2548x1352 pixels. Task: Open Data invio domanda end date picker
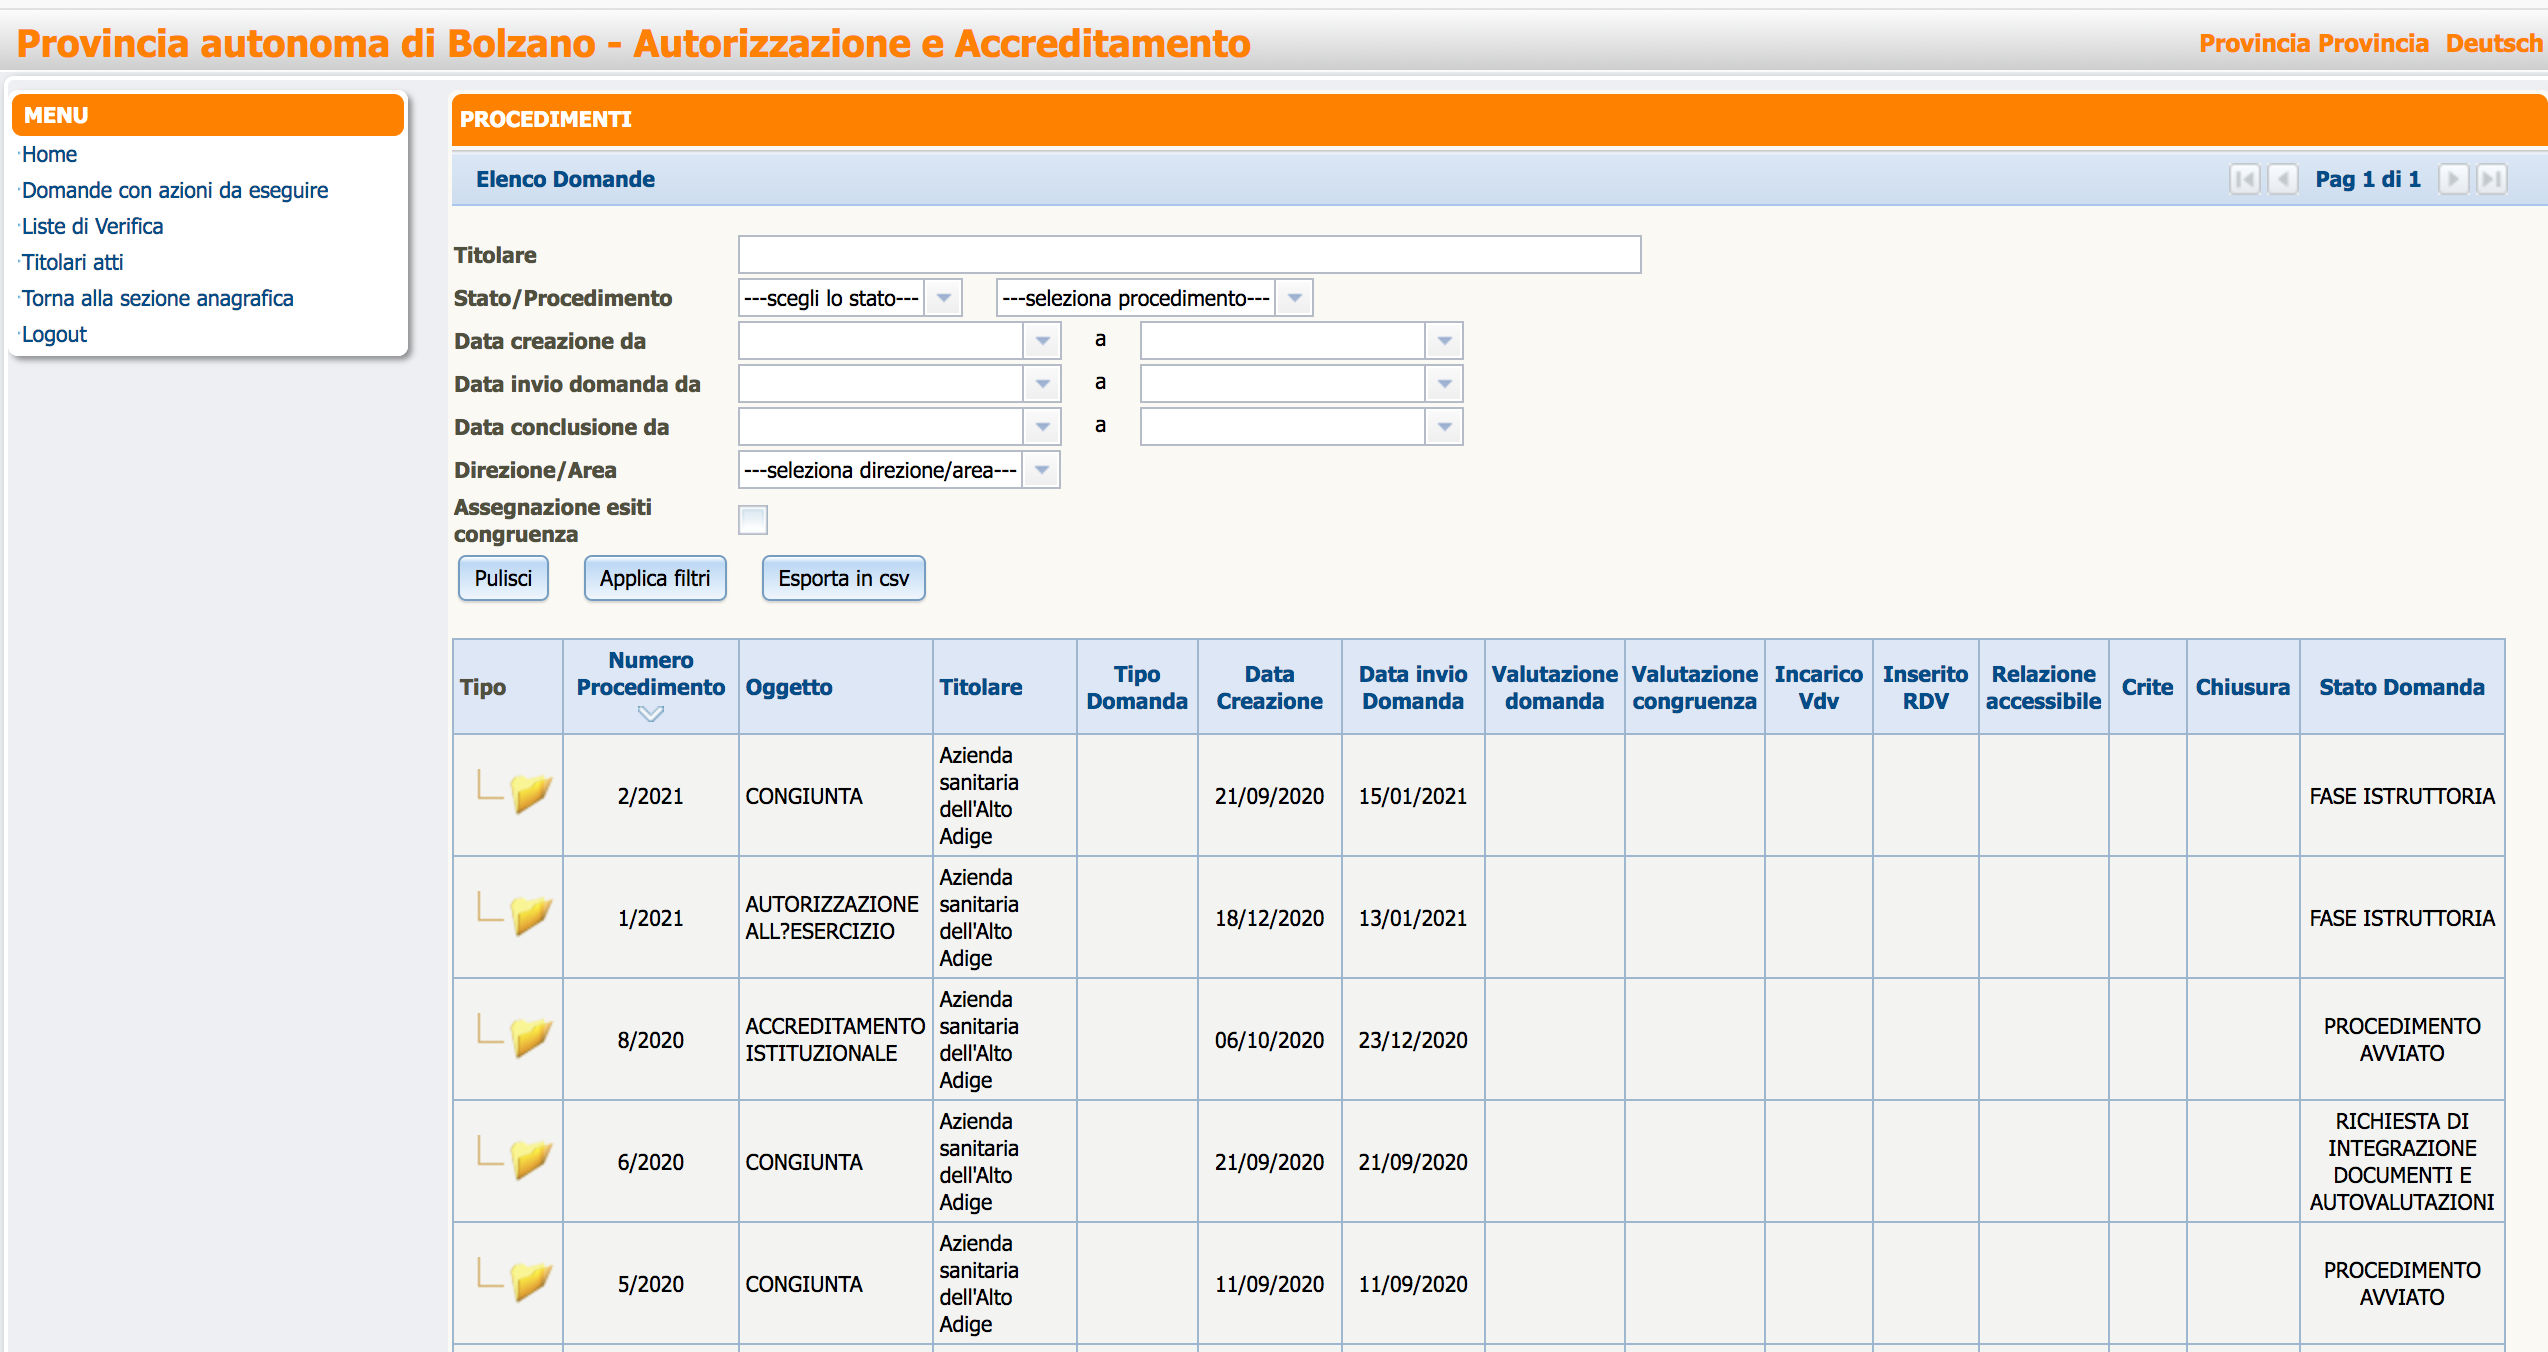[1444, 384]
